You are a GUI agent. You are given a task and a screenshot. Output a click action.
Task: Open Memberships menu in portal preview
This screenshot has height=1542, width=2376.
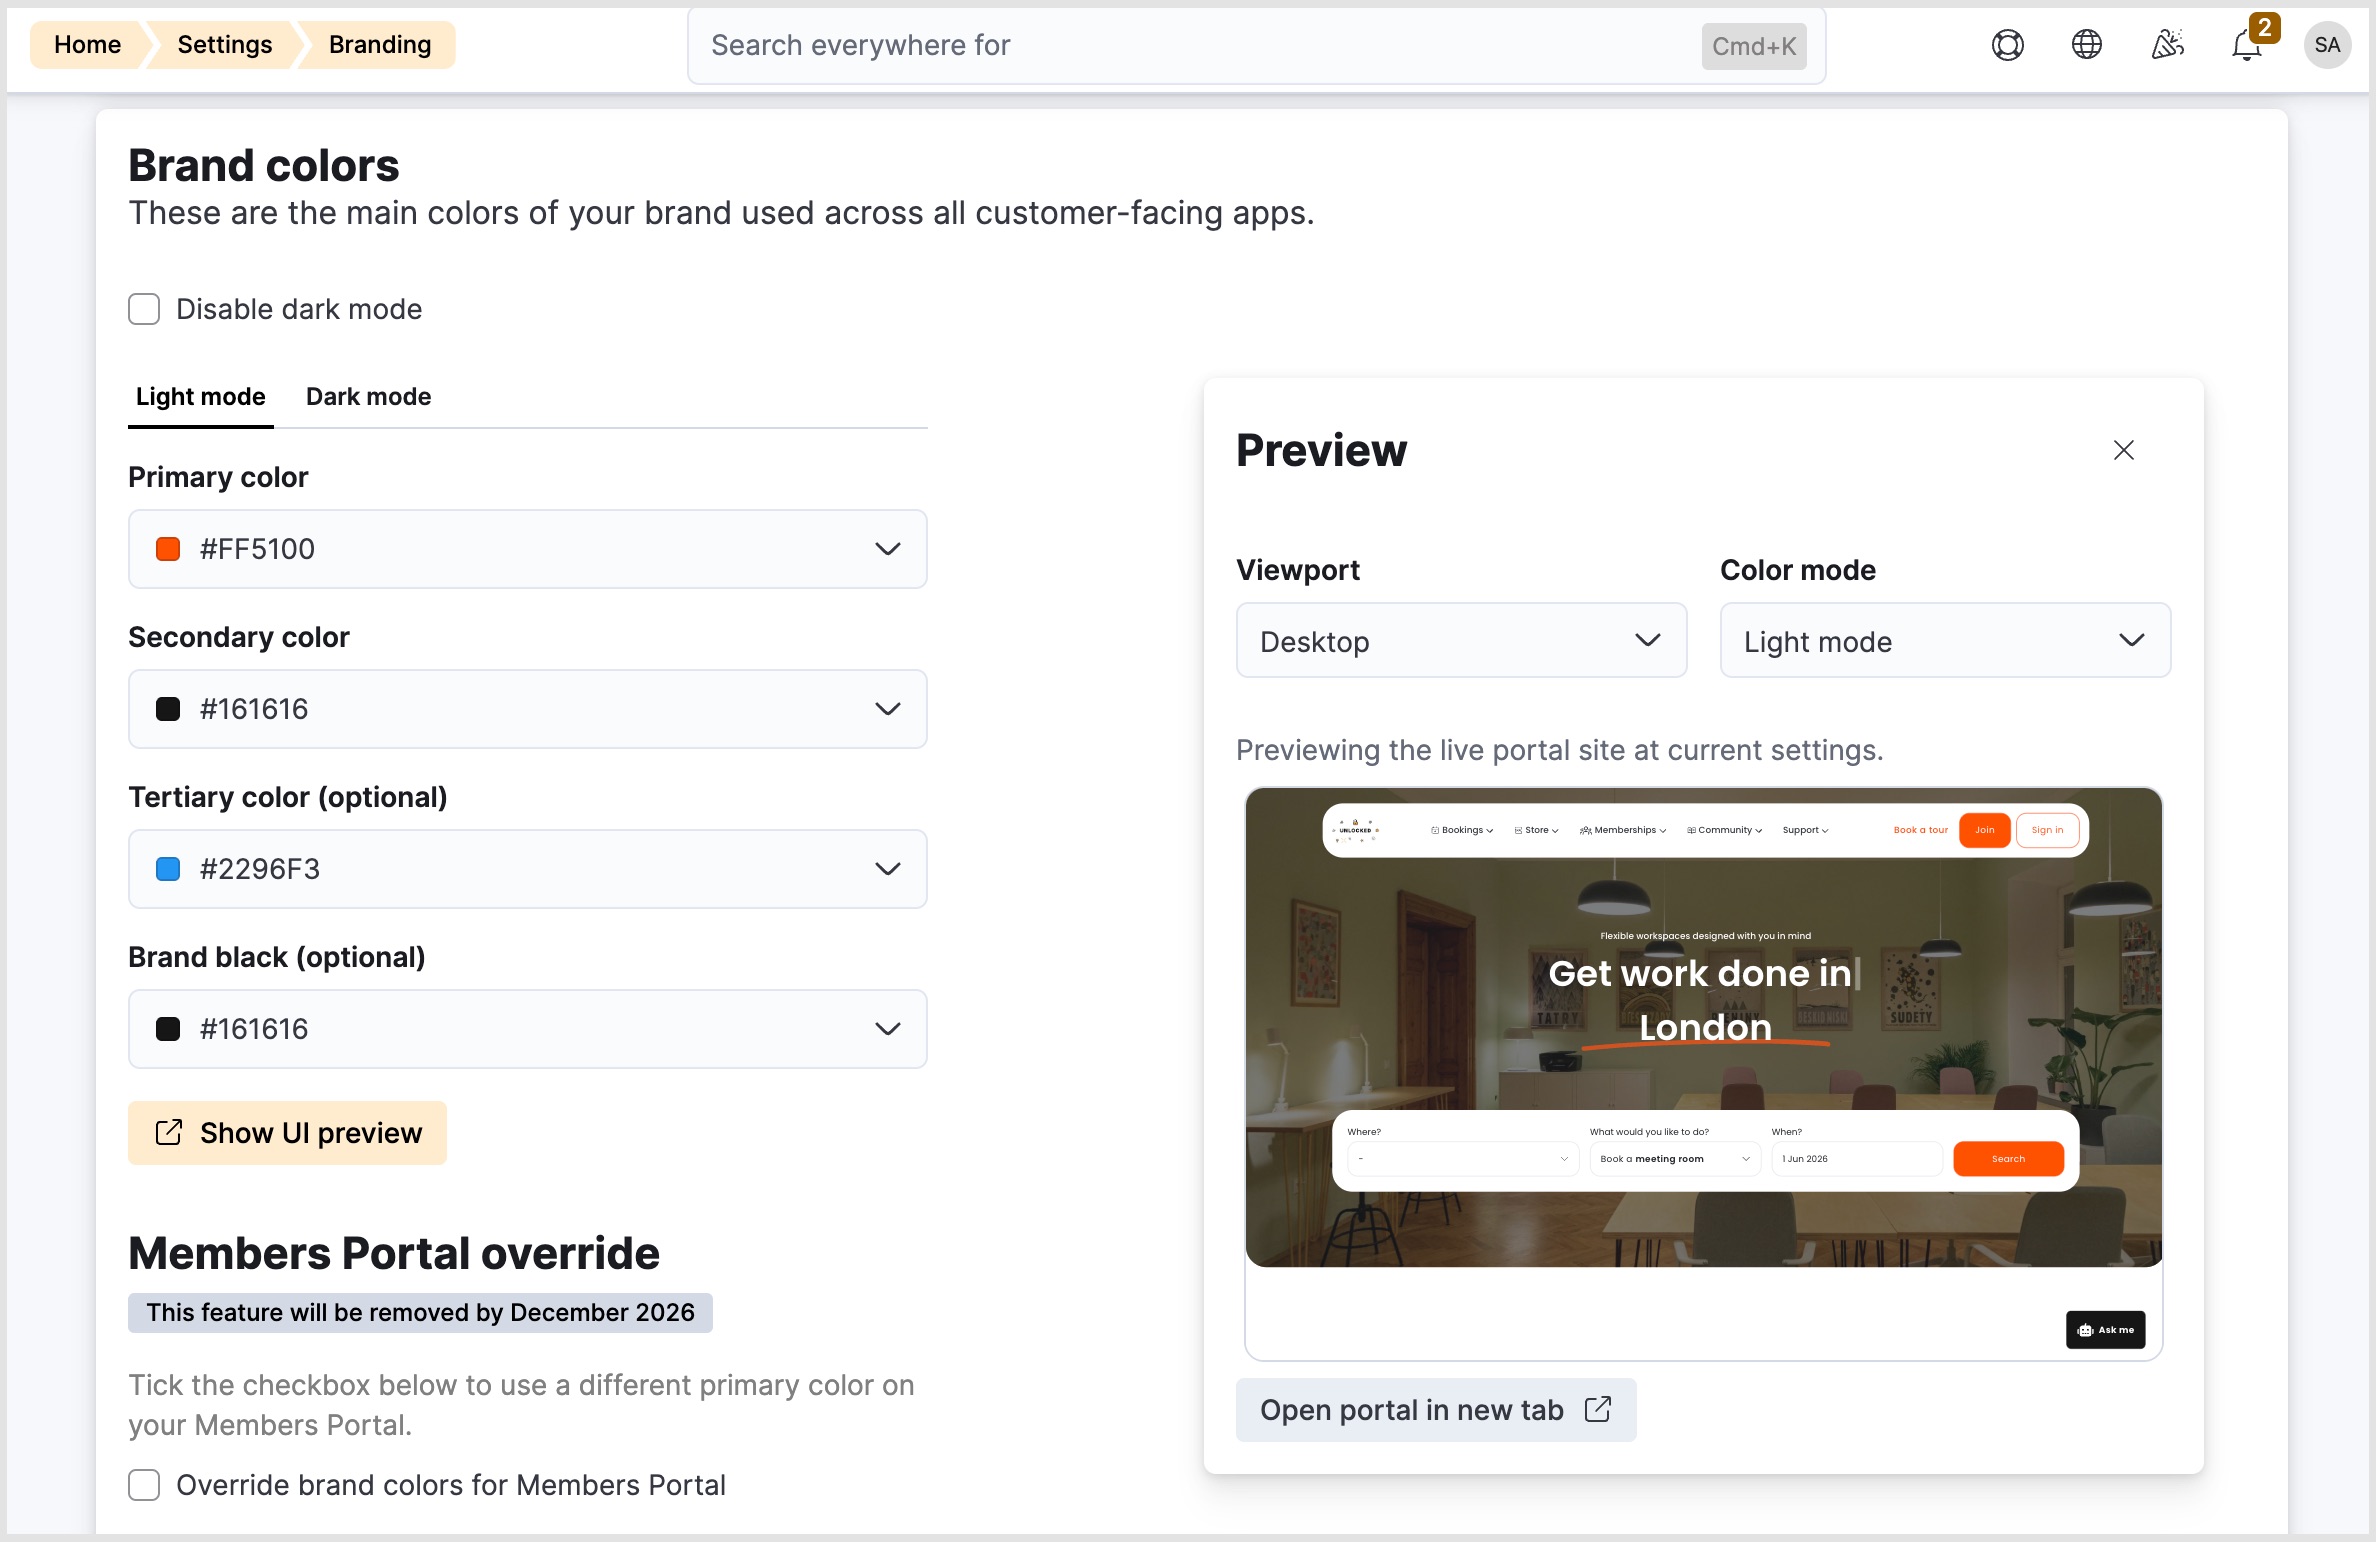pos(1623,830)
